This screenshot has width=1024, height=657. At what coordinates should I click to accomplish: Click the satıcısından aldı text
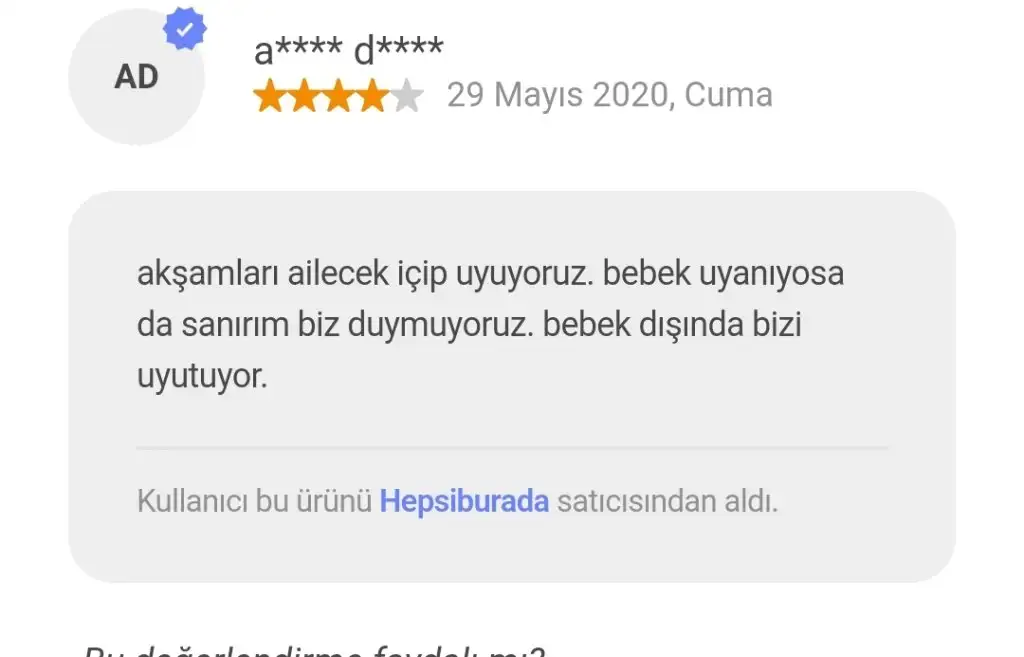pos(667,501)
